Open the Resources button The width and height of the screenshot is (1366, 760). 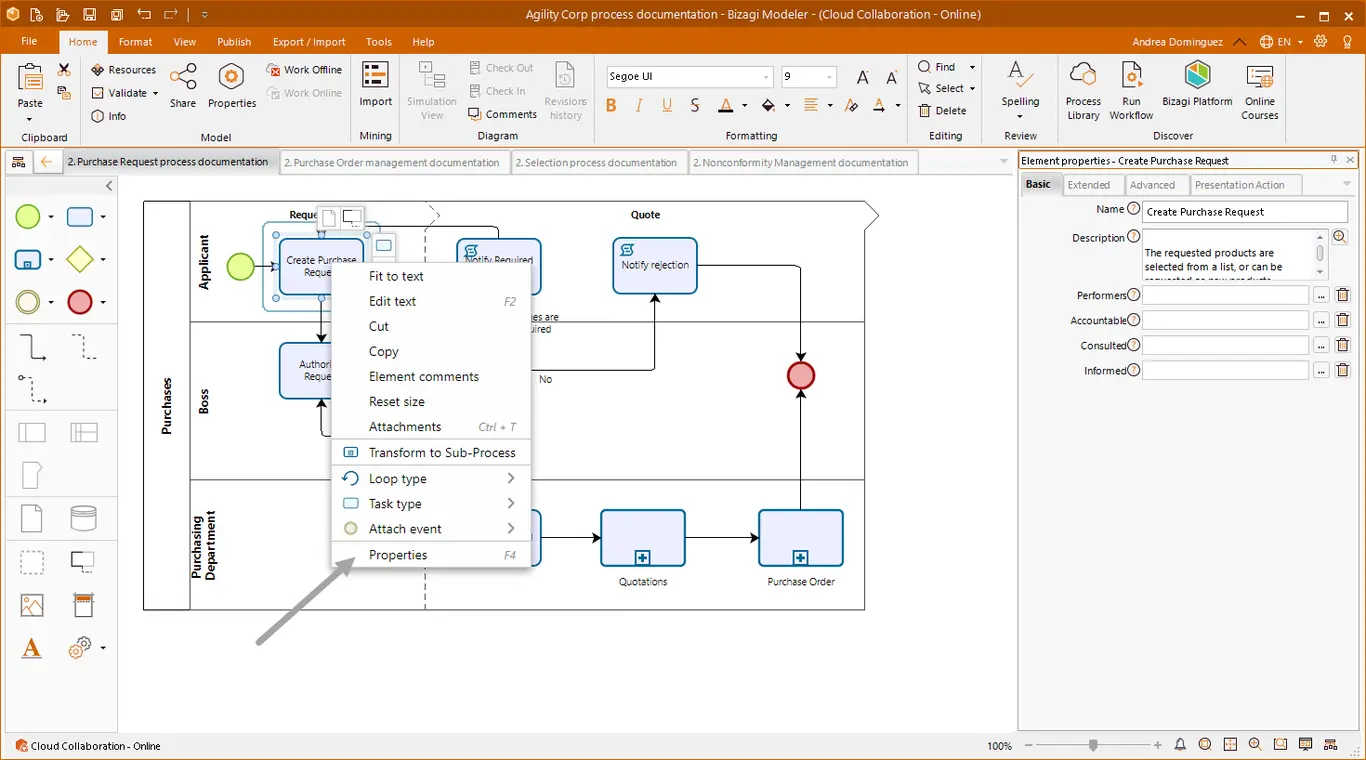click(x=124, y=70)
